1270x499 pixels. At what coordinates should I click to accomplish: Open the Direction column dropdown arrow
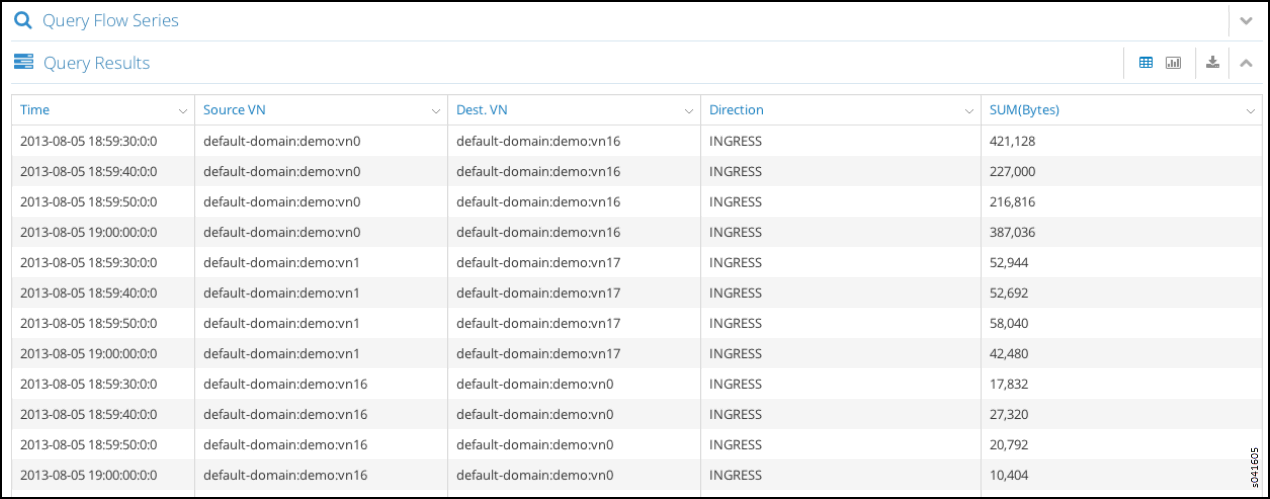(969, 111)
